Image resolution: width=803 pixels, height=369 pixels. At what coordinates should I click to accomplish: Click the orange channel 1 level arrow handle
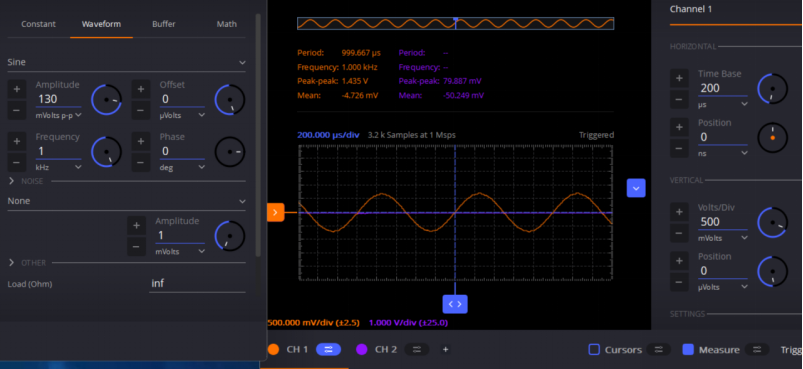coord(276,212)
